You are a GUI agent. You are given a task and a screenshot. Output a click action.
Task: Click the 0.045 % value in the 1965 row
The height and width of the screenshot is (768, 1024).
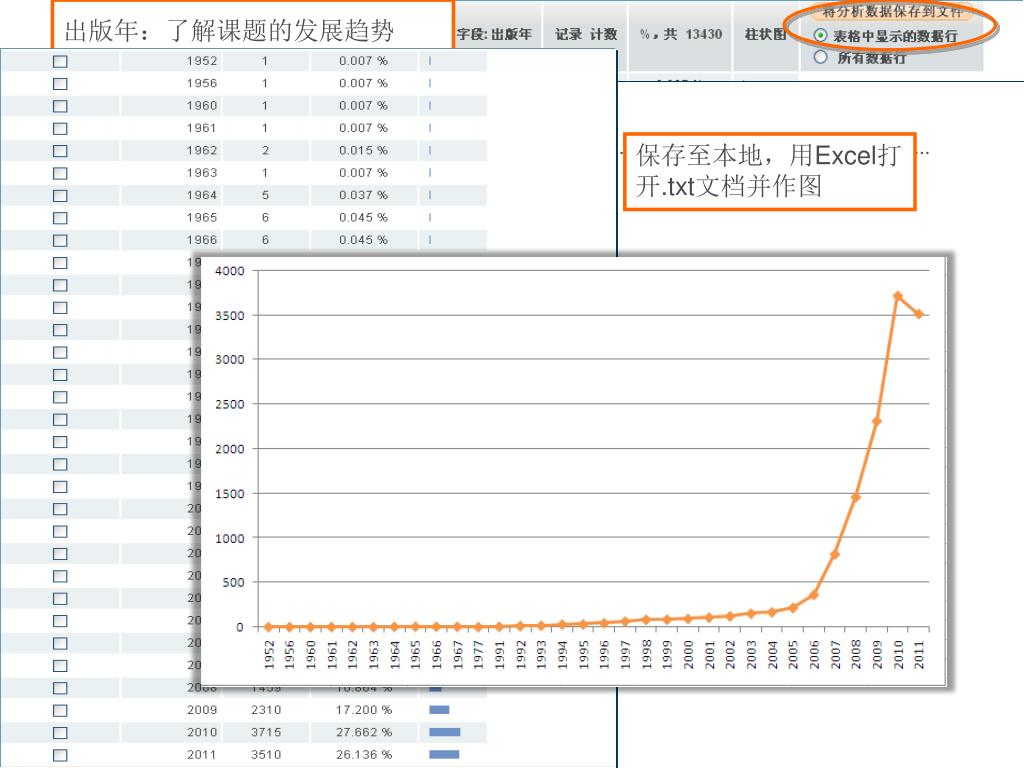pos(363,217)
